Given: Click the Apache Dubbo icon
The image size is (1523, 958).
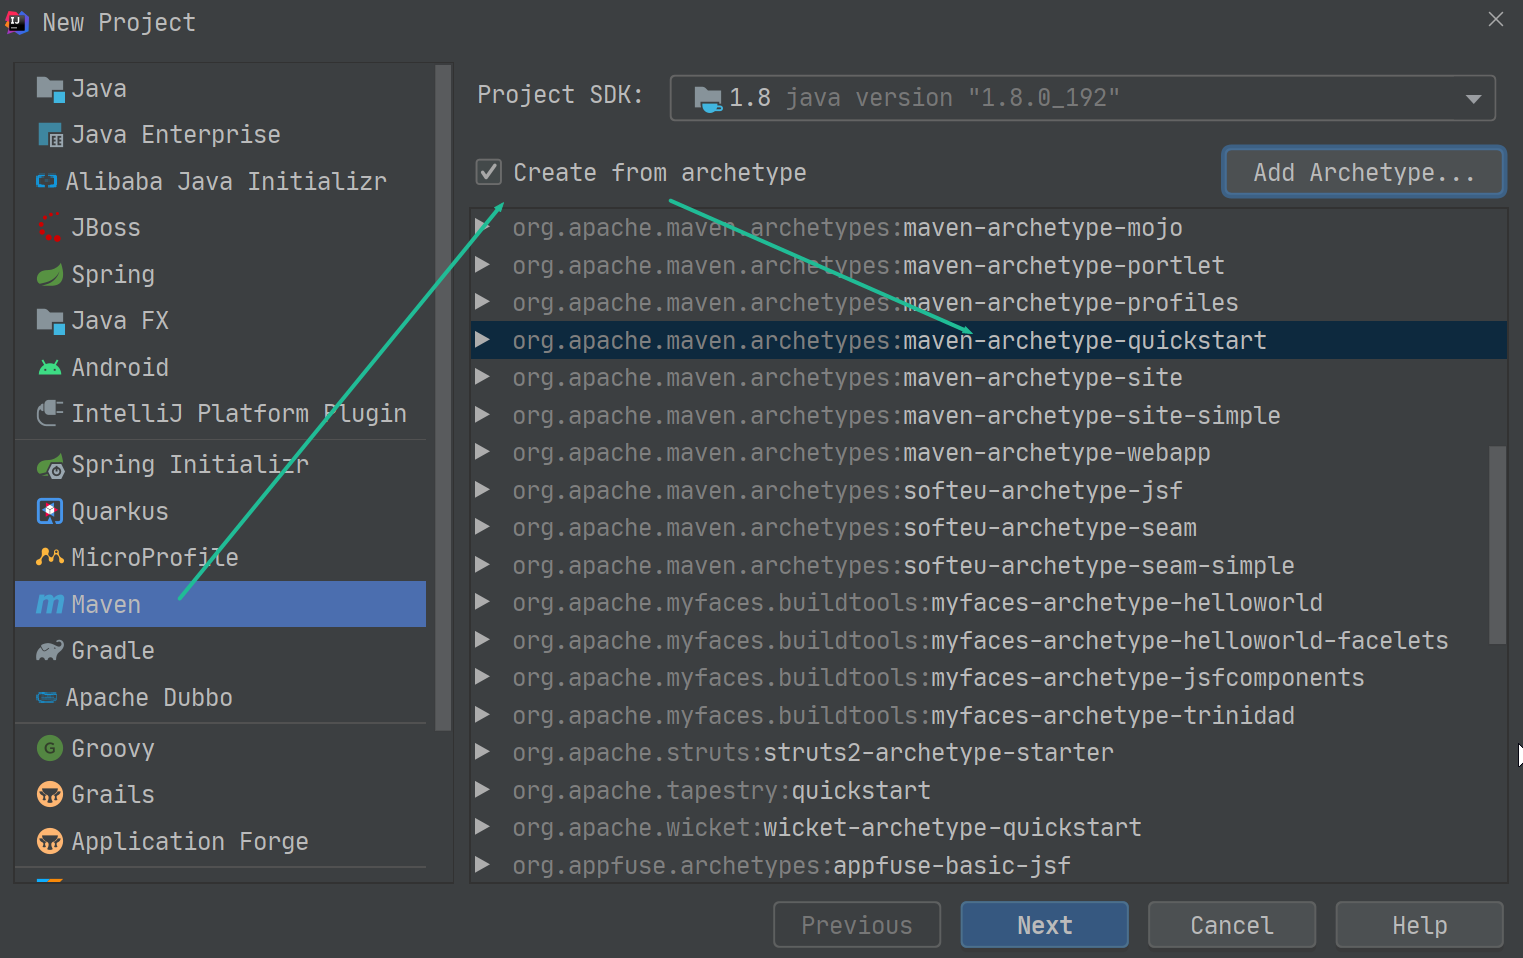Looking at the screenshot, I should click(47, 698).
